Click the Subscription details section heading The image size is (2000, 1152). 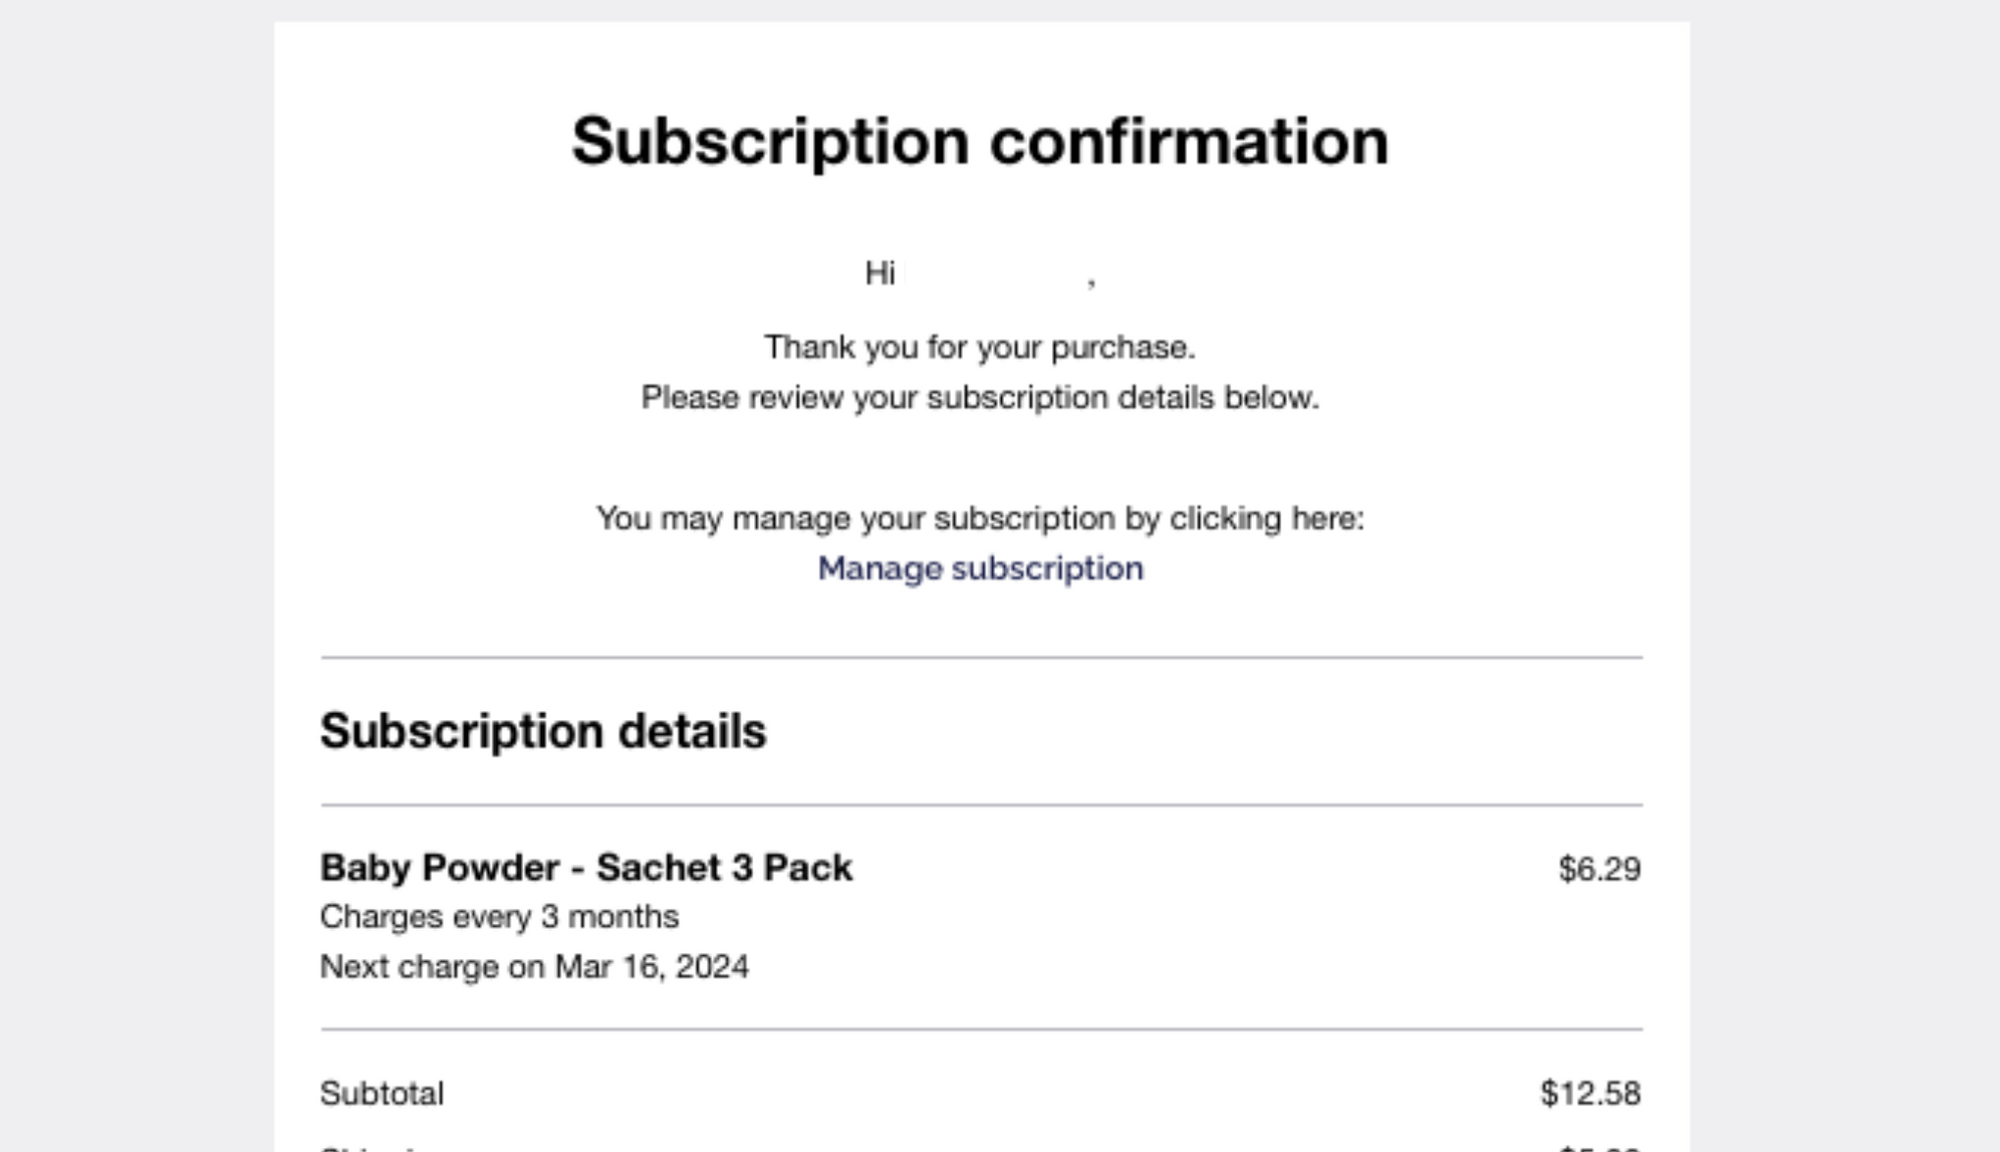pyautogui.click(x=543, y=731)
